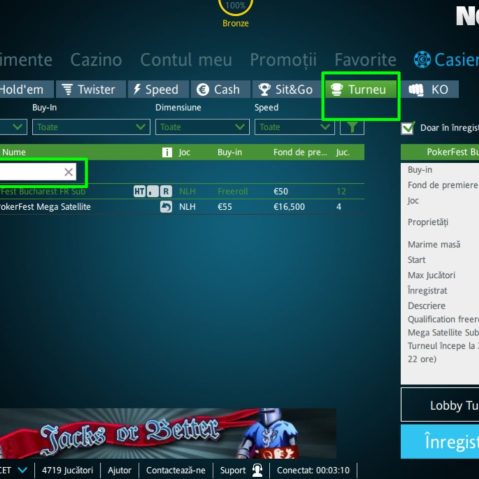Image resolution: width=479 pixels, height=479 pixels.
Task: Select the Twister tab
Action: pos(91,89)
